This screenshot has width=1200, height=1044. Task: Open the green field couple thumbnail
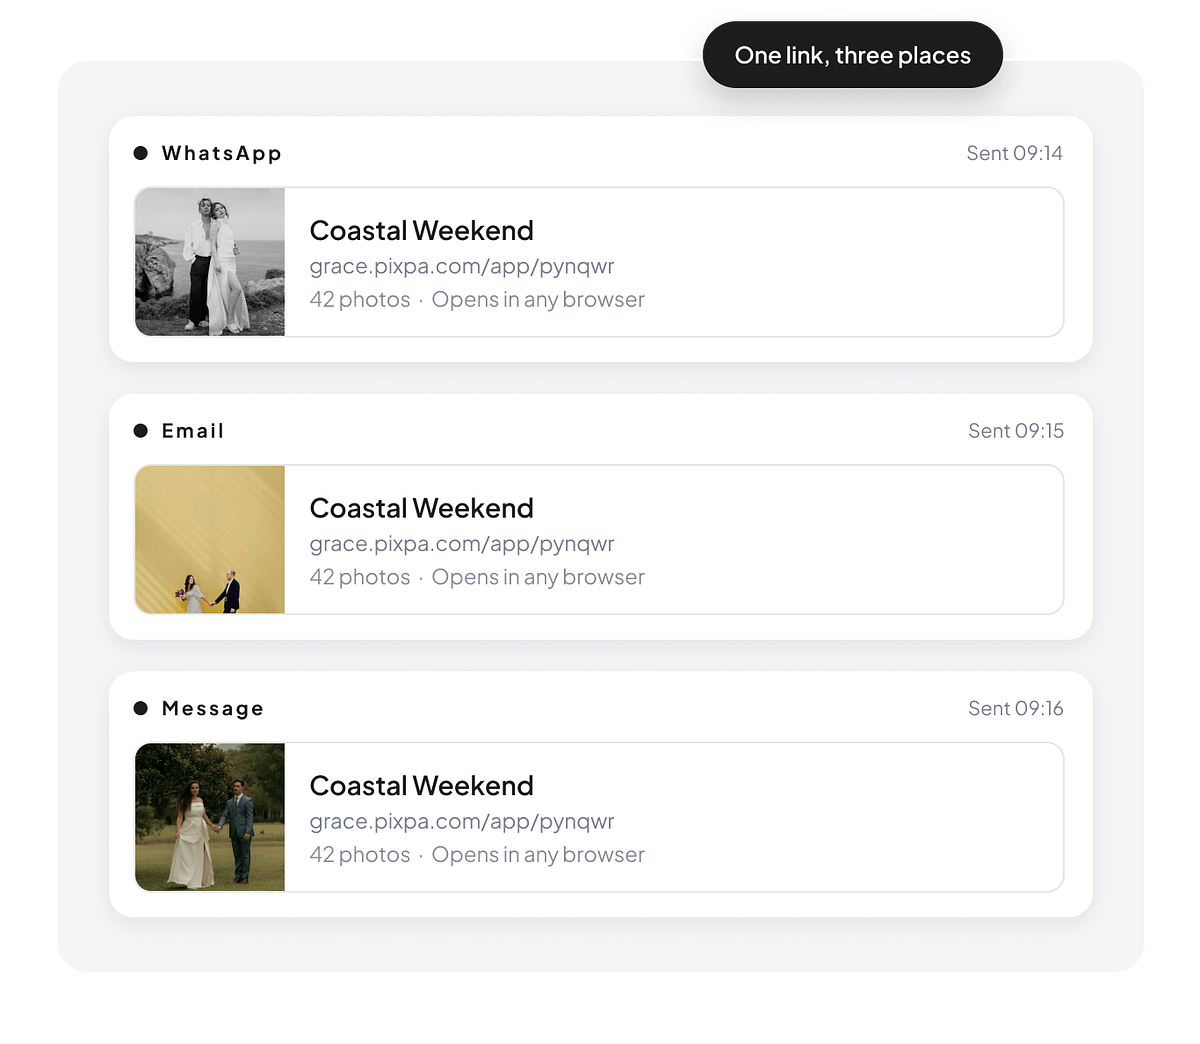[x=210, y=817]
